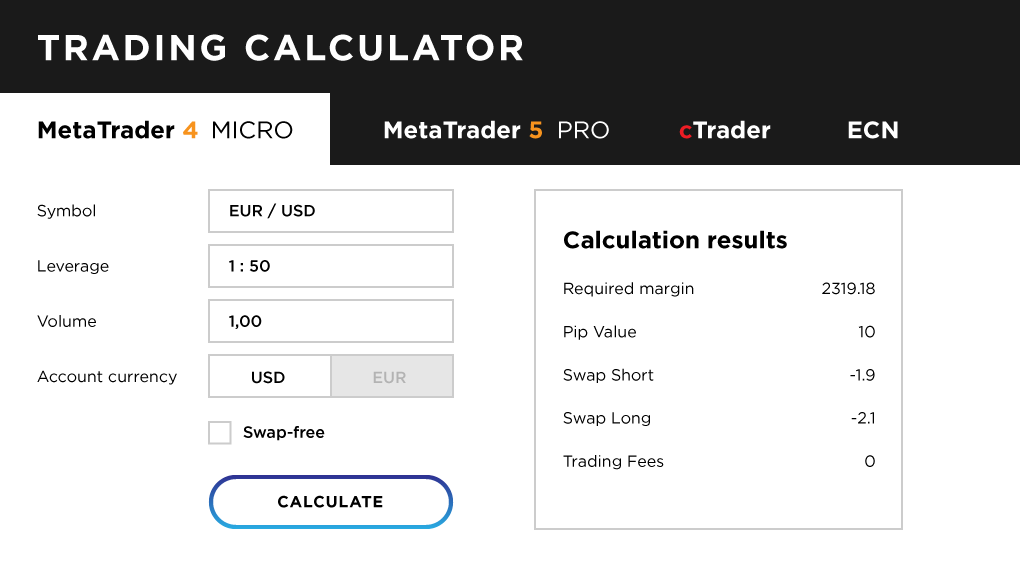Select the cTrader tab
Image resolution: width=1020 pixels, height=570 pixels.
(x=725, y=130)
